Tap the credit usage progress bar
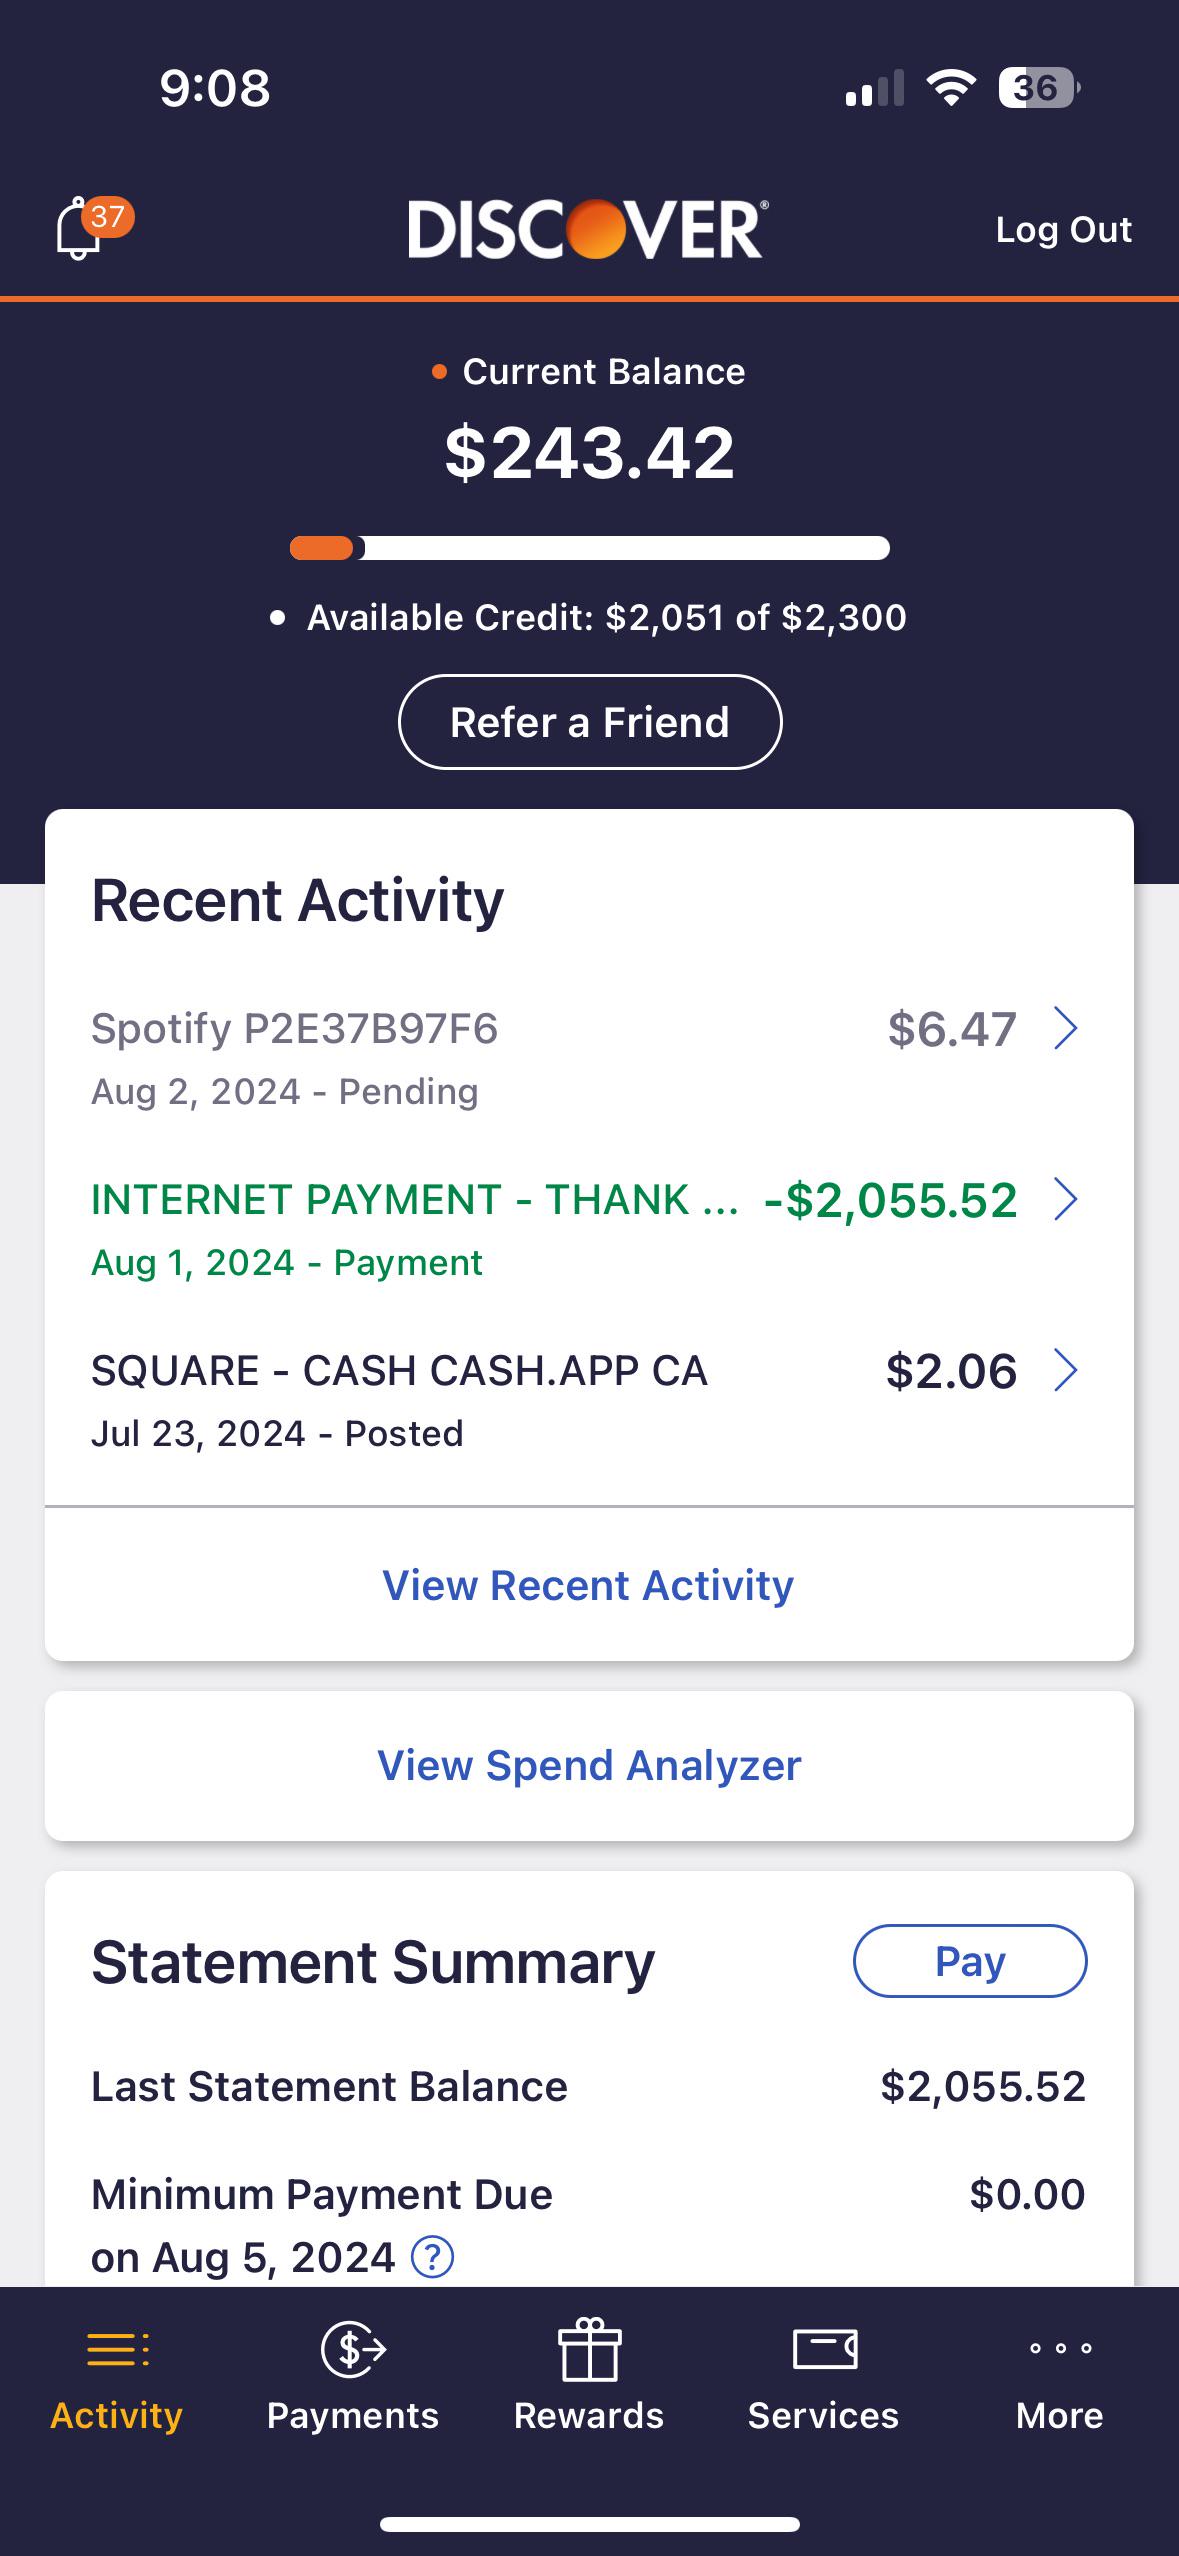Viewport: 1179px width, 2556px height. click(x=589, y=548)
